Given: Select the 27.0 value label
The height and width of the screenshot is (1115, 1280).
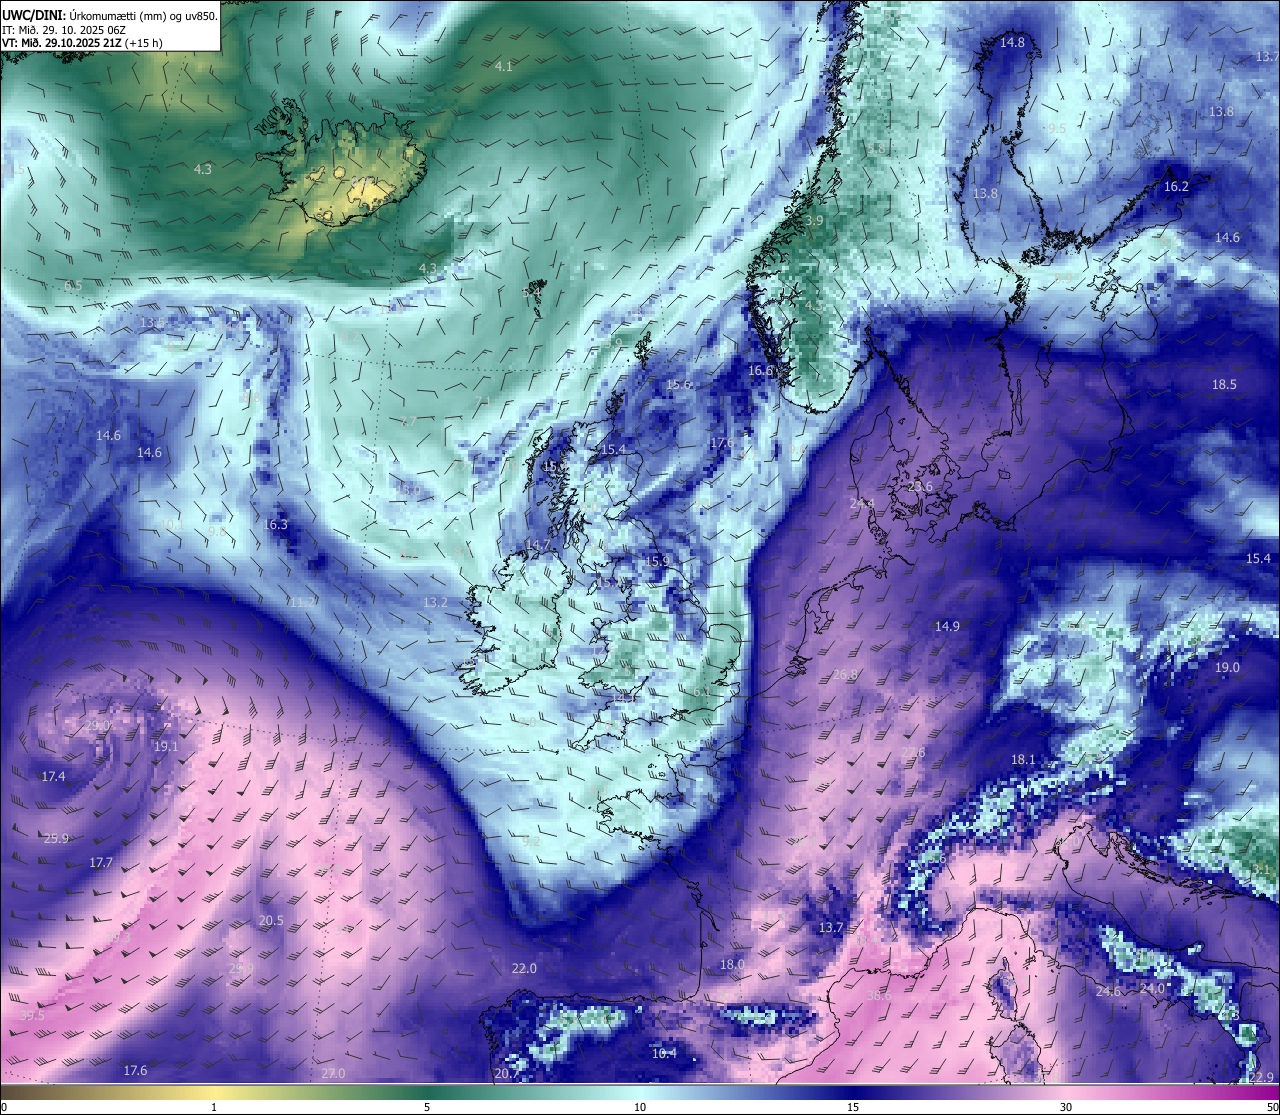Looking at the screenshot, I should pos(333,1074).
